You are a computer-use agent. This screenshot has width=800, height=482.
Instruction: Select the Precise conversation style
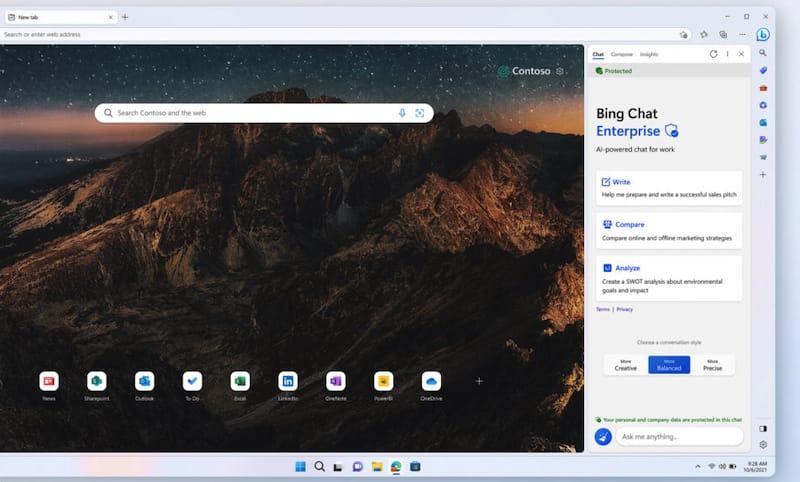pos(712,365)
